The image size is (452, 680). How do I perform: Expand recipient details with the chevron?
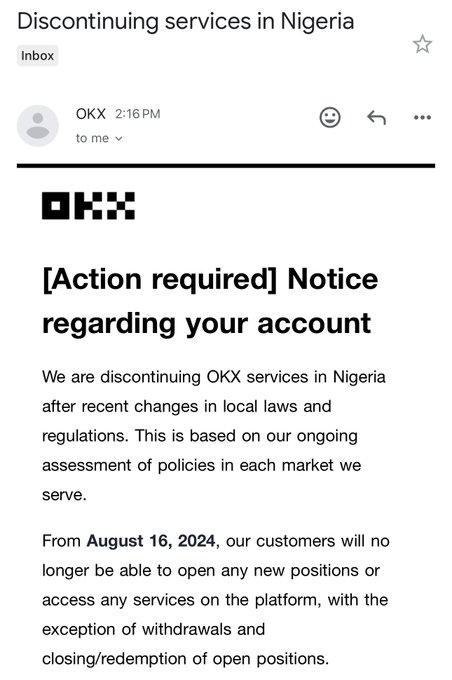(119, 138)
